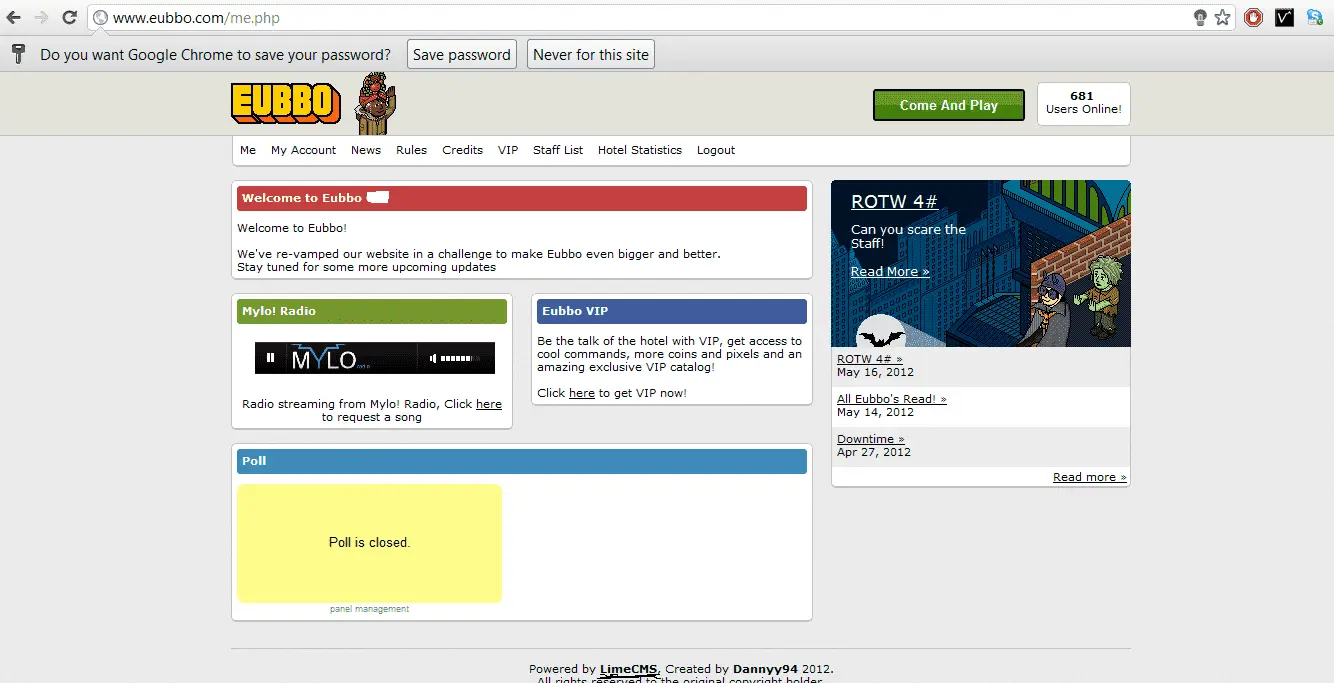Click the bat moon graphic in ROTW banner
1334x683 pixels.
tap(881, 332)
